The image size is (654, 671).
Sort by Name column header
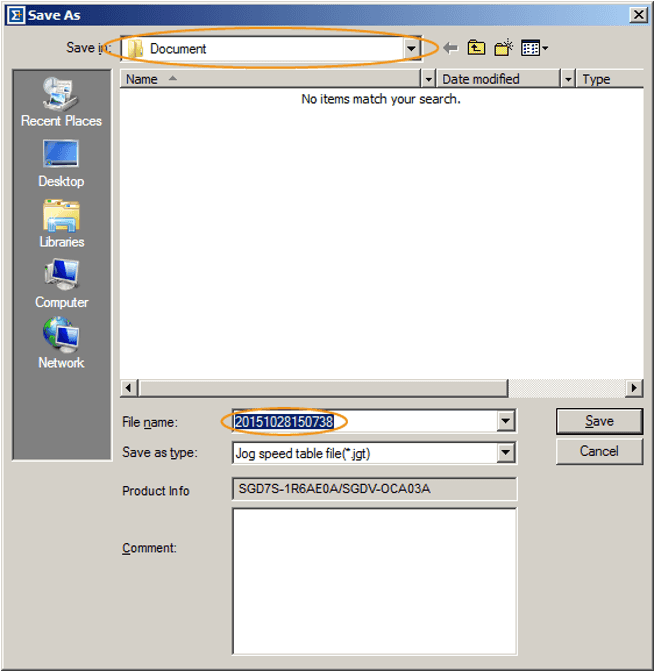pyautogui.click(x=270, y=79)
